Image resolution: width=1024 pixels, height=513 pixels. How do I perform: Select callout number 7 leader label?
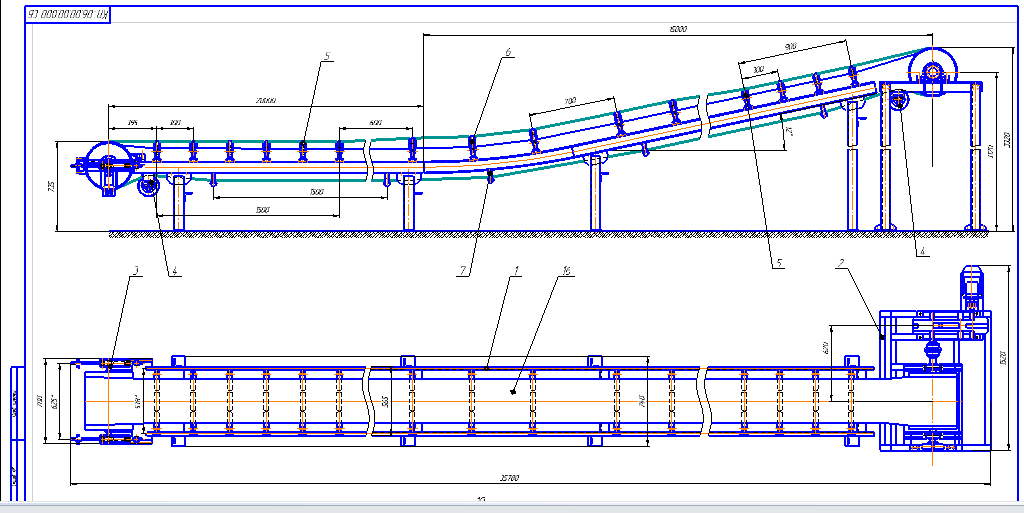point(463,271)
